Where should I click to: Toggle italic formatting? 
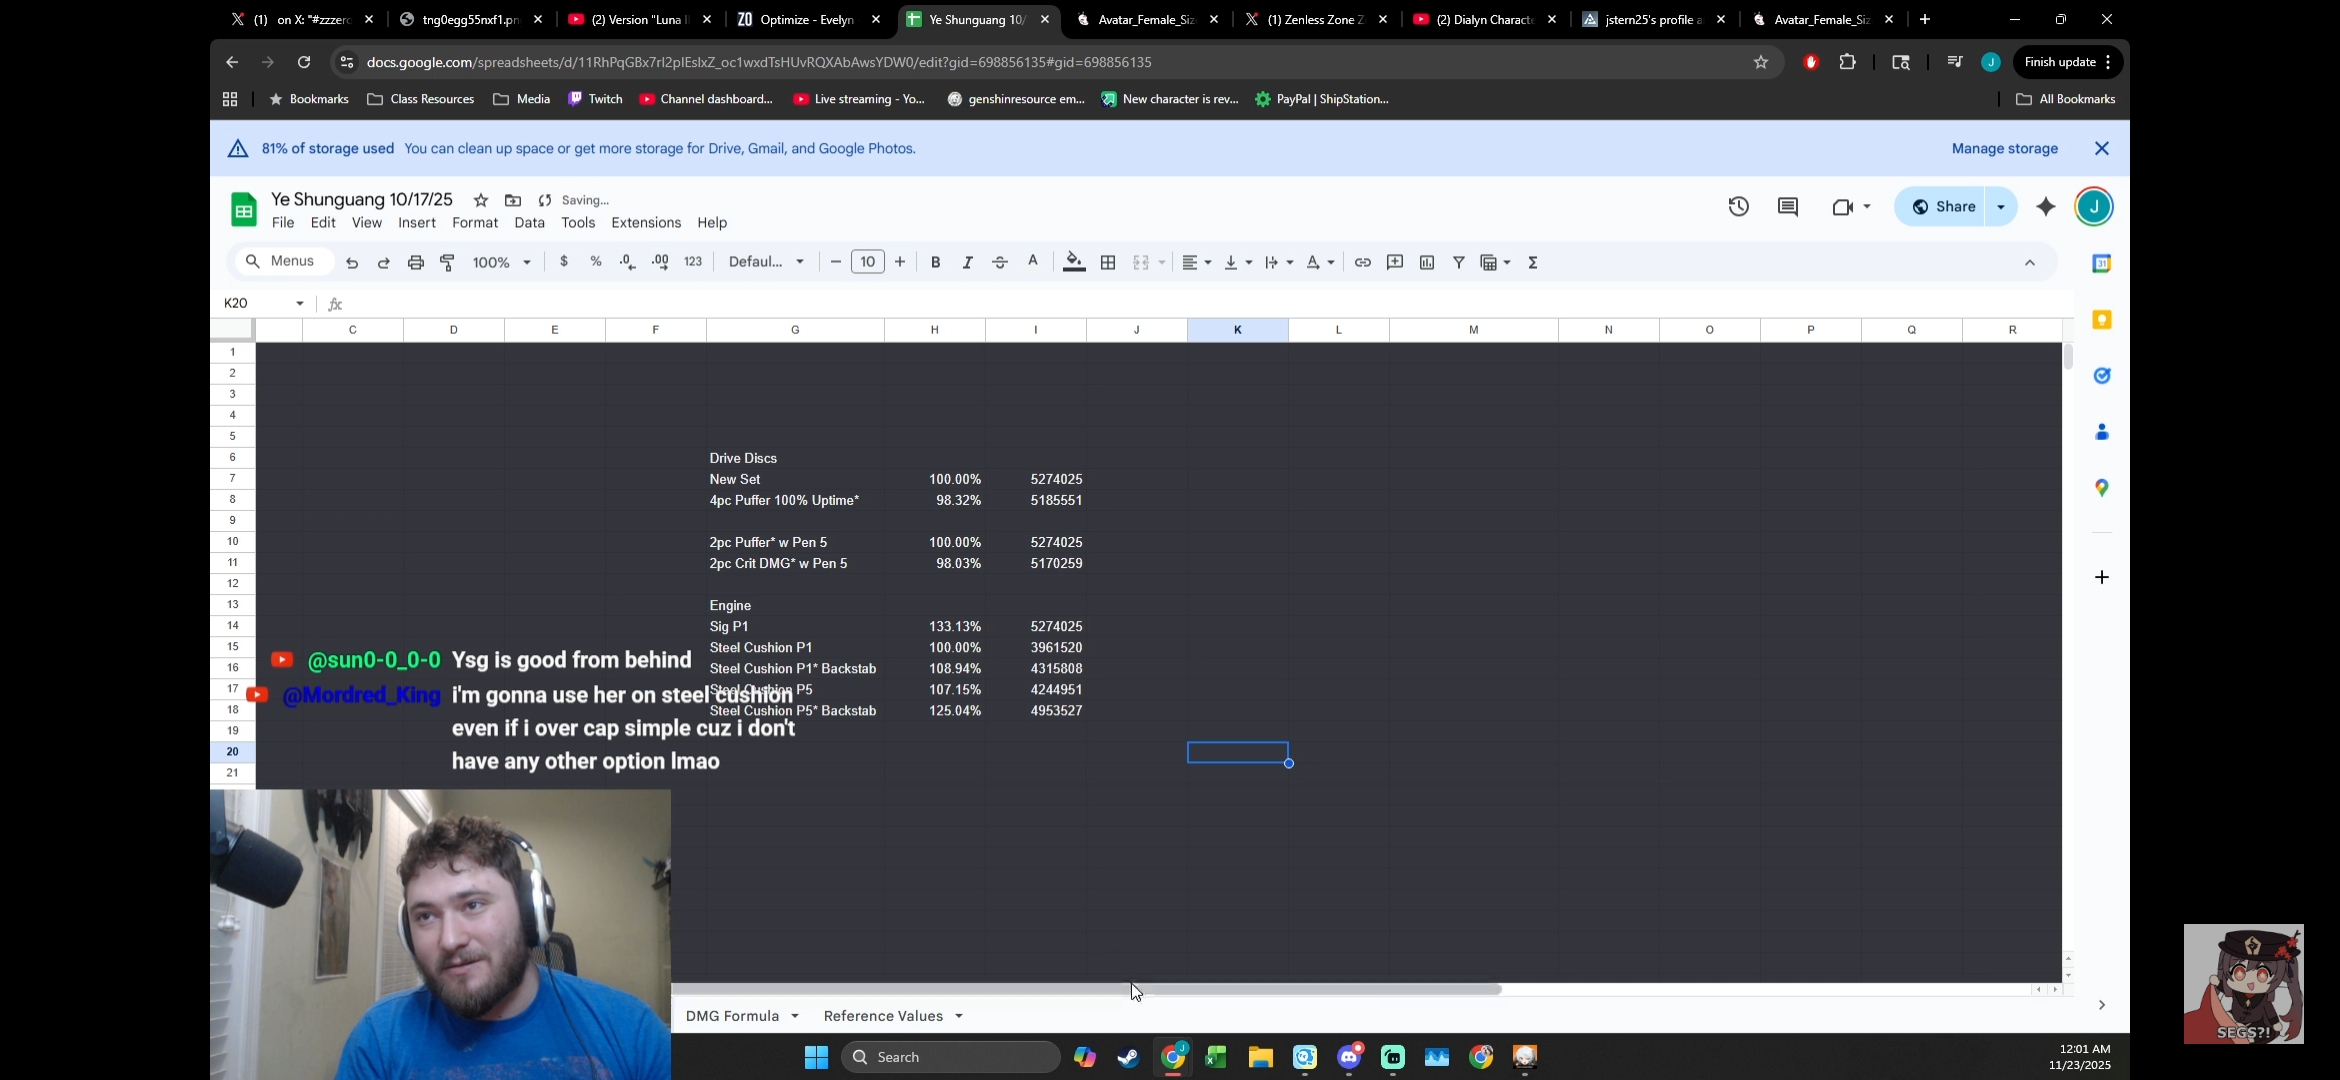[x=967, y=262]
